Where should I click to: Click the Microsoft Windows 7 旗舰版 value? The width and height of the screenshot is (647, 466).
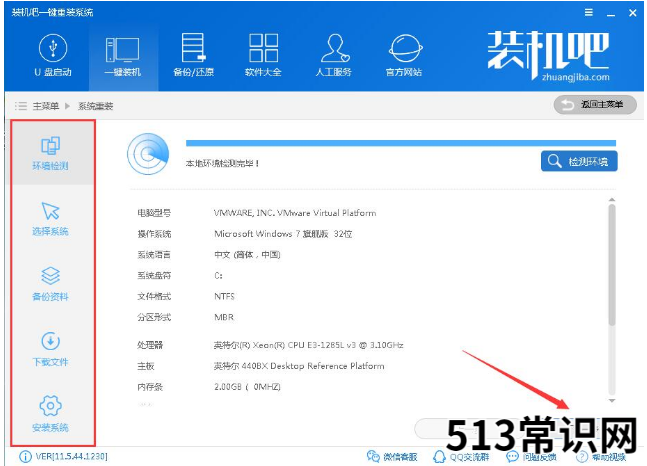[x=283, y=234]
